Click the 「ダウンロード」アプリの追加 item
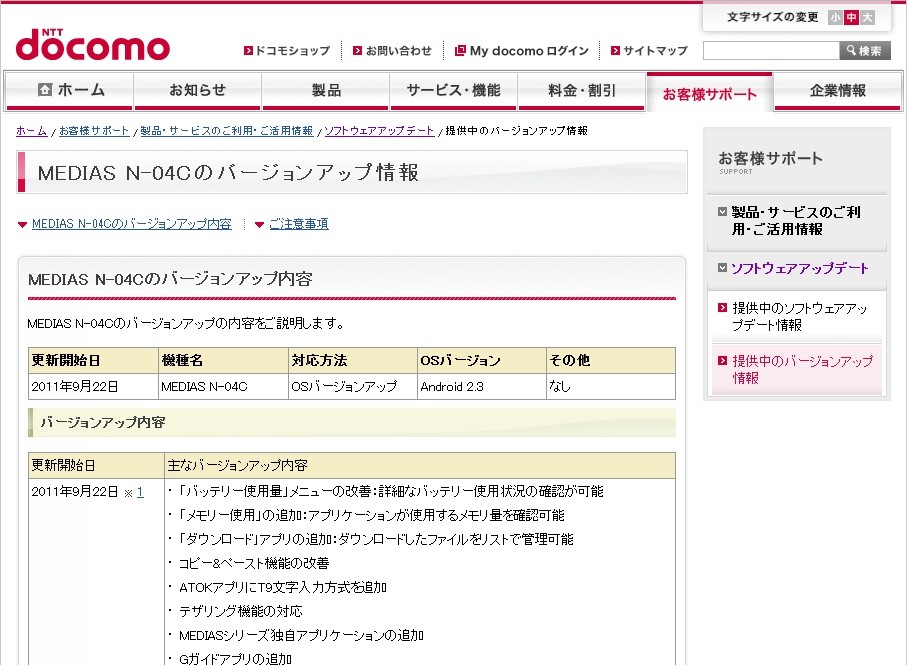 [375, 540]
